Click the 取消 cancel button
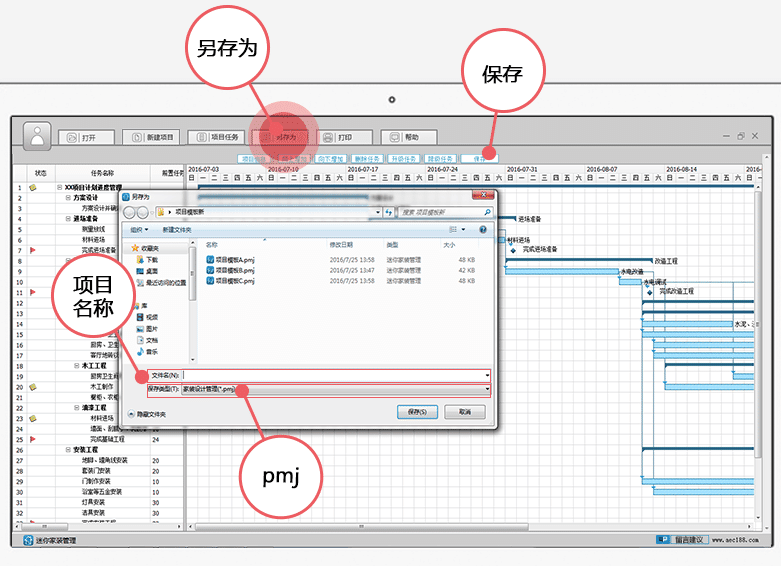 (x=464, y=412)
